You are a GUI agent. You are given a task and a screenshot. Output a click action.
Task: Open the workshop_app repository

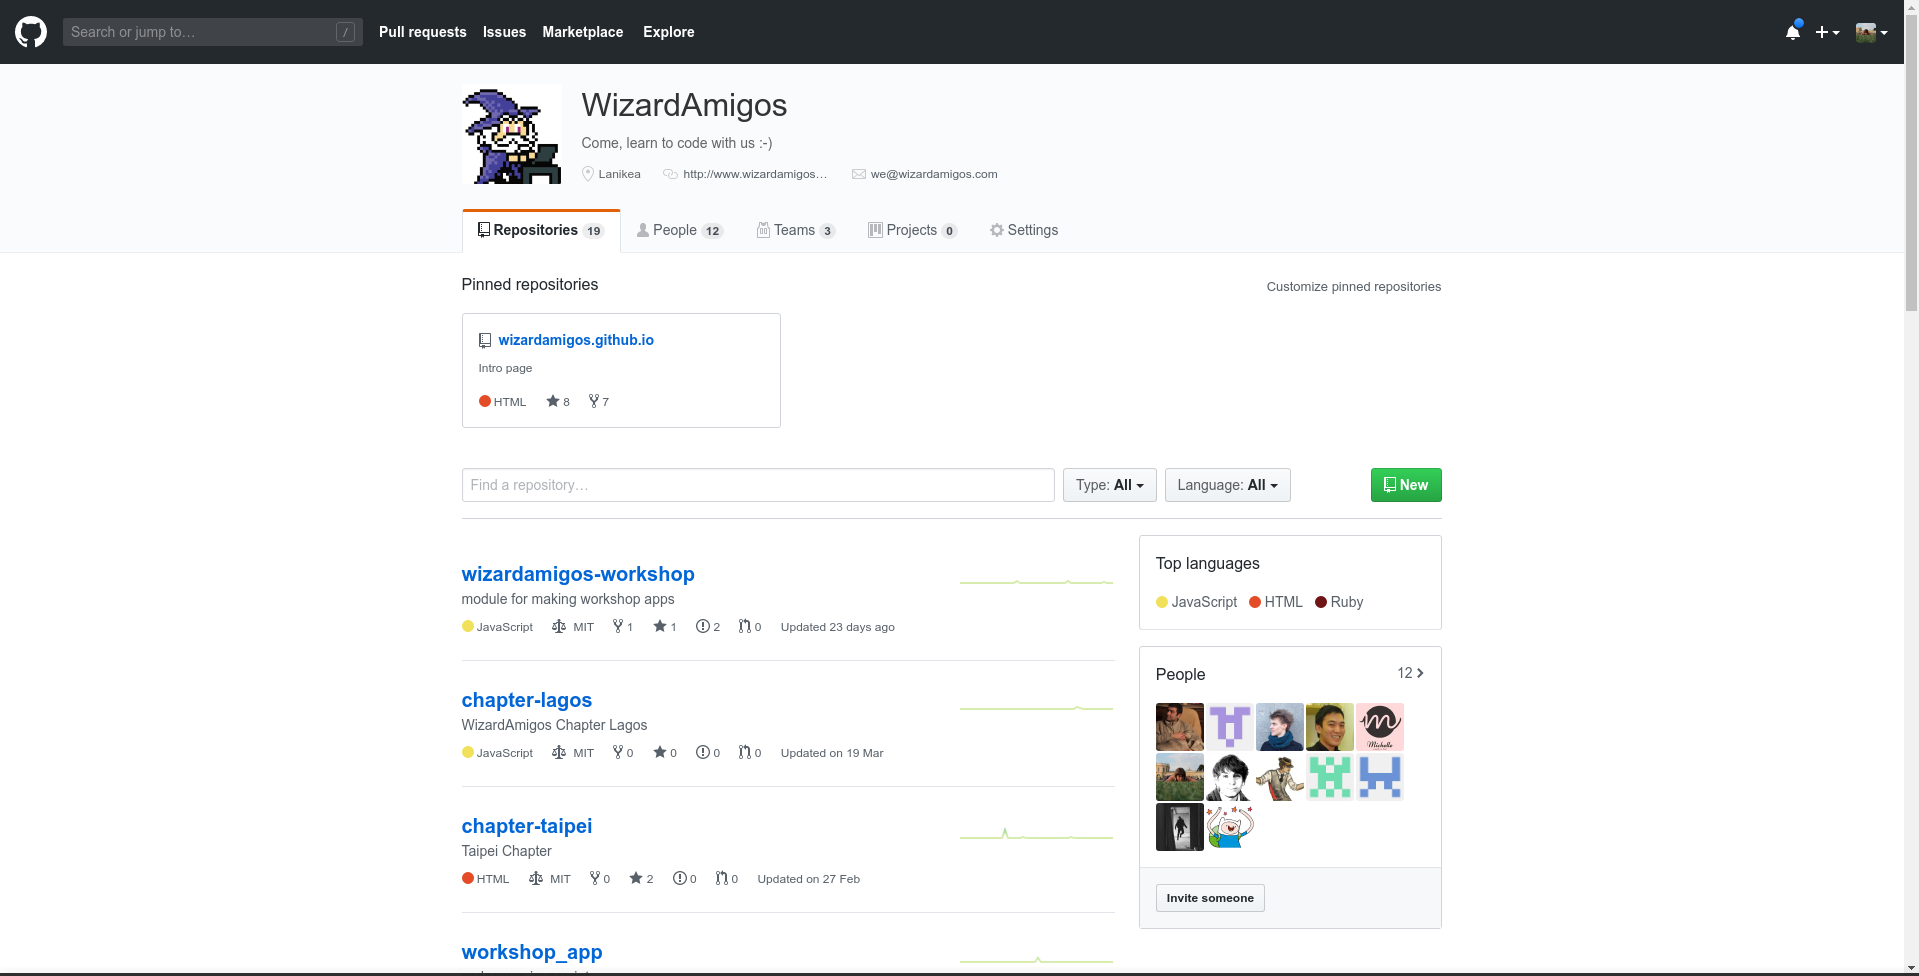click(x=532, y=952)
